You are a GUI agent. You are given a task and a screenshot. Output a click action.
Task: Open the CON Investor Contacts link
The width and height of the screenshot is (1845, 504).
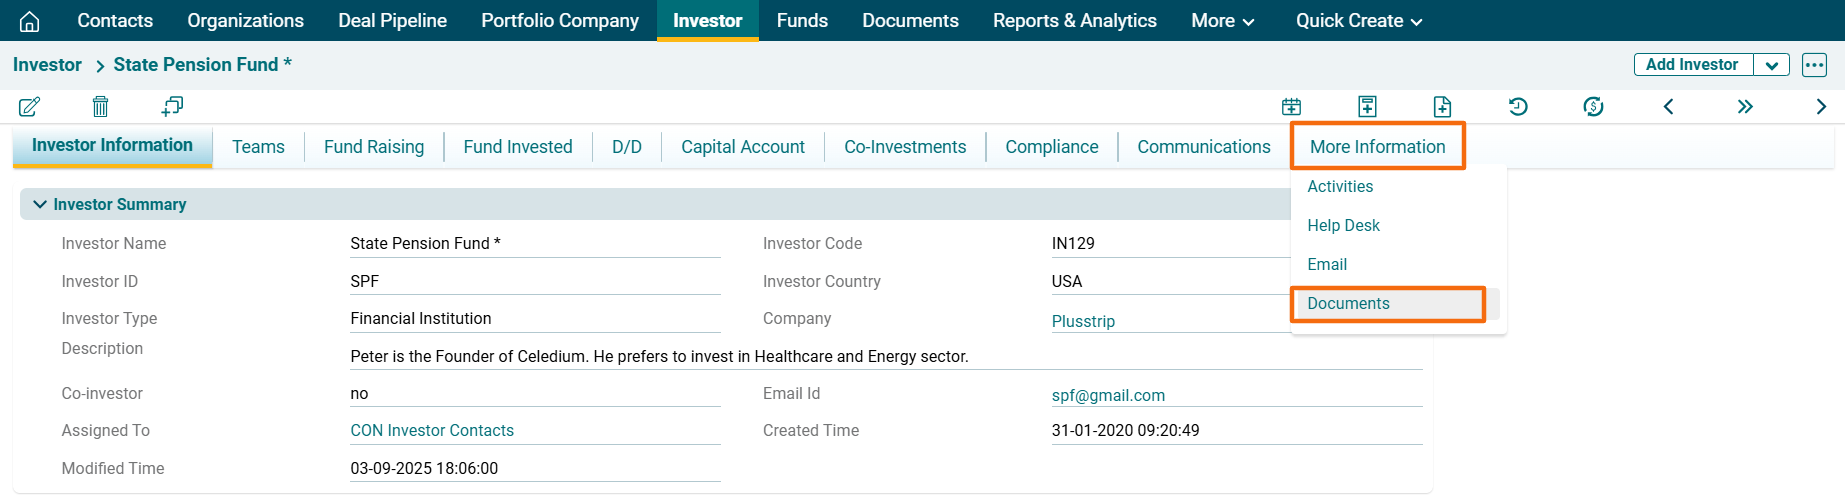click(x=432, y=431)
